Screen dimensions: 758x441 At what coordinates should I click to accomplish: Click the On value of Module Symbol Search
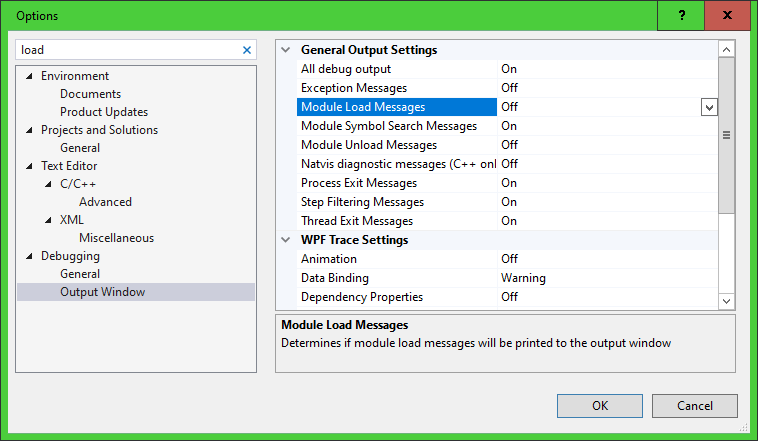[x=509, y=126]
